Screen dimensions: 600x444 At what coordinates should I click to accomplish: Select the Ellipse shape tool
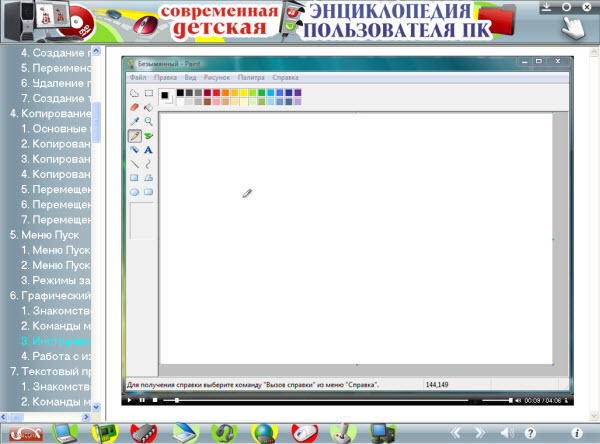134,192
